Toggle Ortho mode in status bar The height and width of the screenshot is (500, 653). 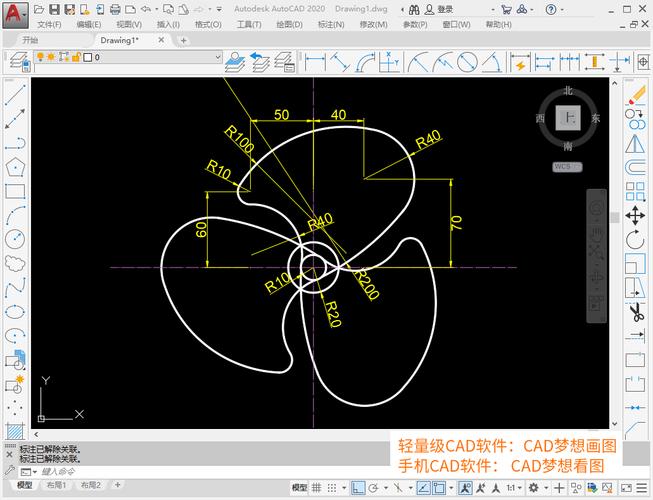click(358, 488)
